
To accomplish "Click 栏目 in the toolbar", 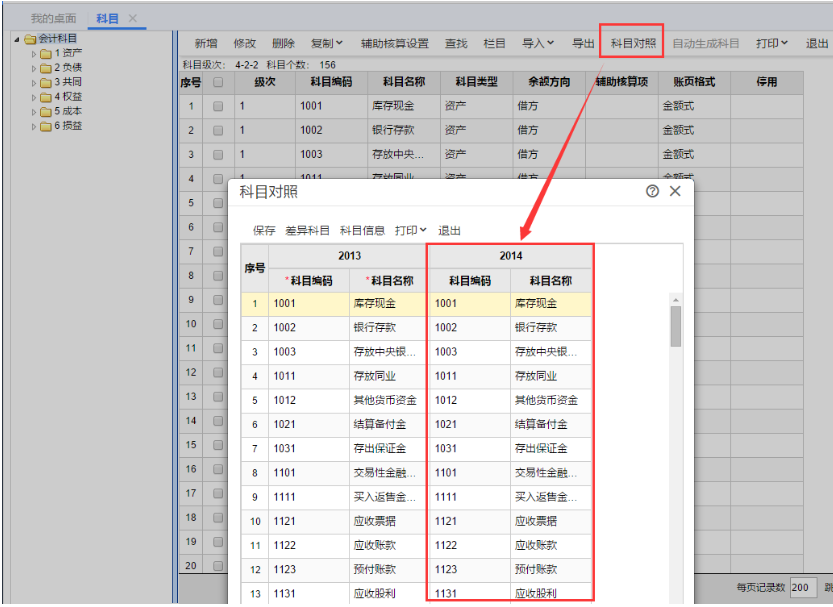I will click(x=494, y=43).
